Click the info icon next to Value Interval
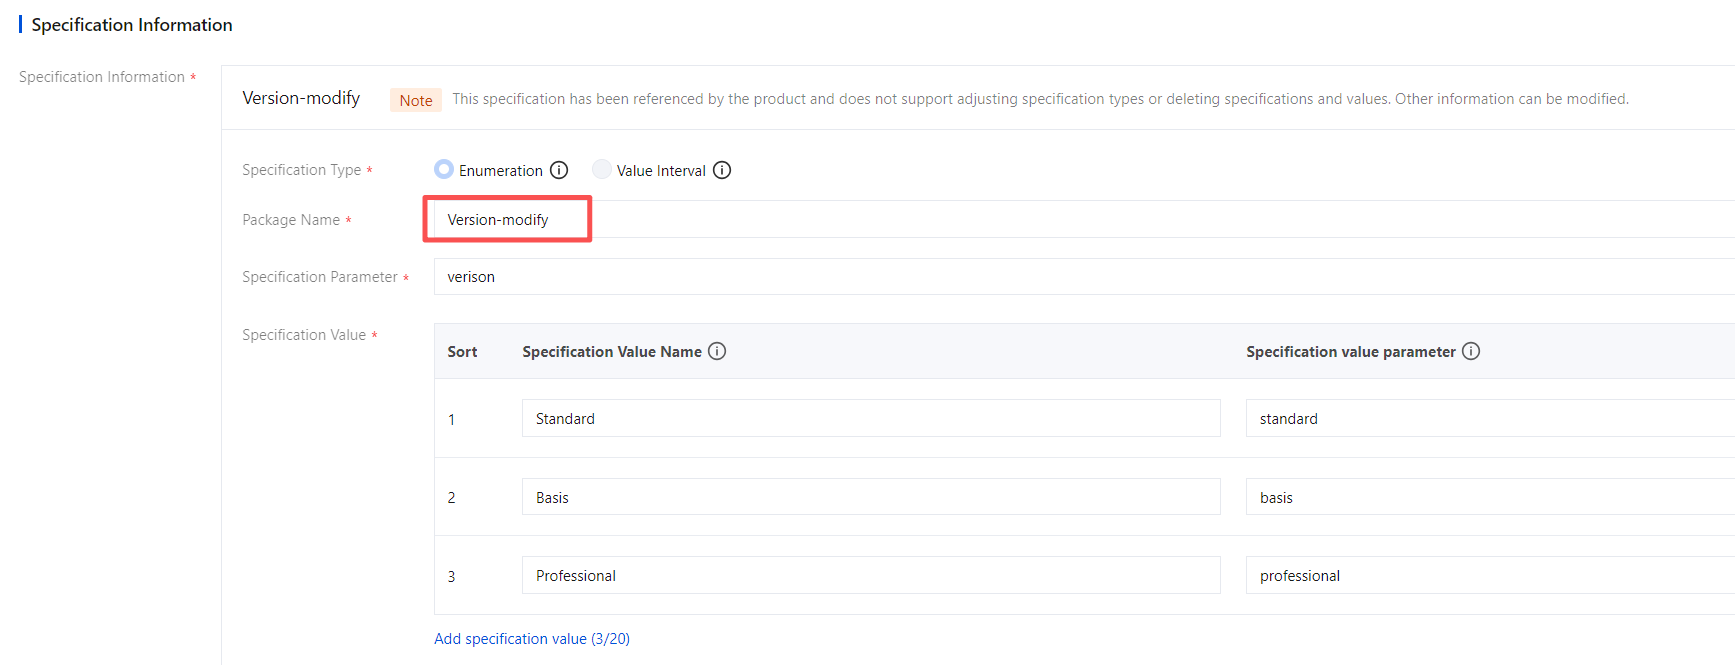Screen dimensions: 1735x665 [x=722, y=170]
